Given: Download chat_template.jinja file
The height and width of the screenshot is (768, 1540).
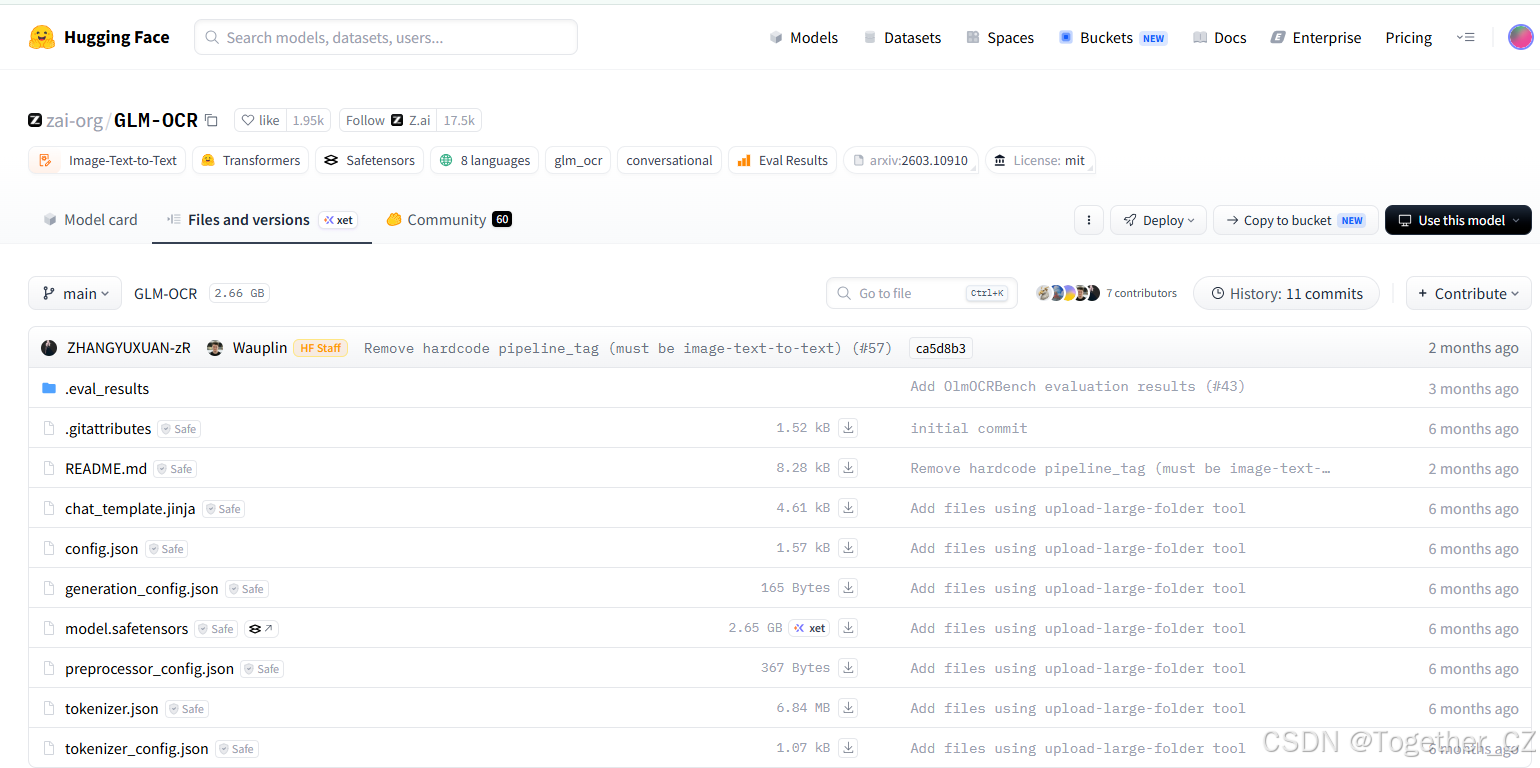Looking at the screenshot, I should [x=848, y=508].
